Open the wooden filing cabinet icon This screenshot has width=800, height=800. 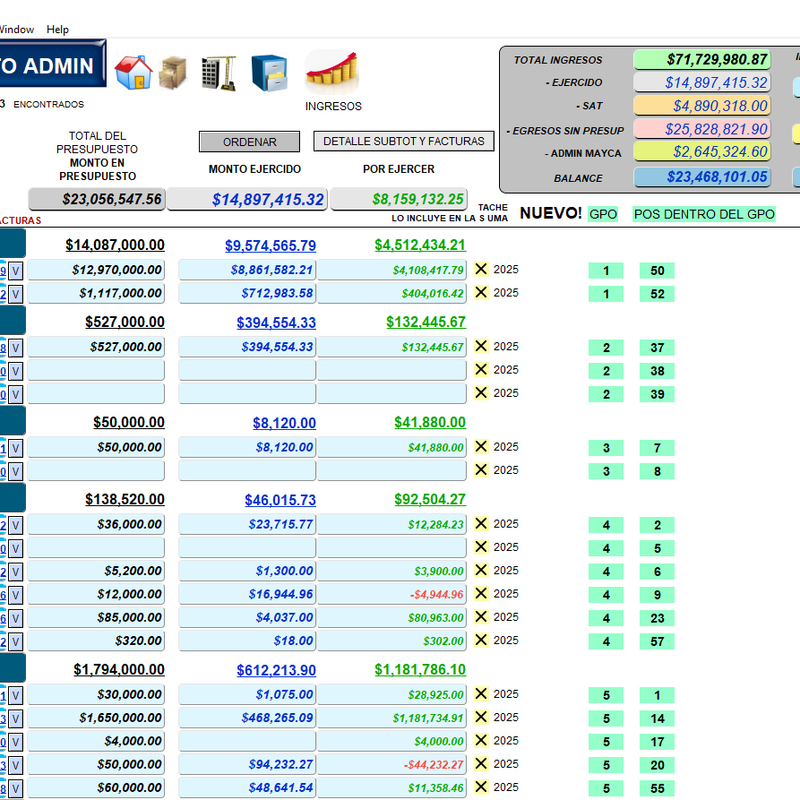point(174,72)
